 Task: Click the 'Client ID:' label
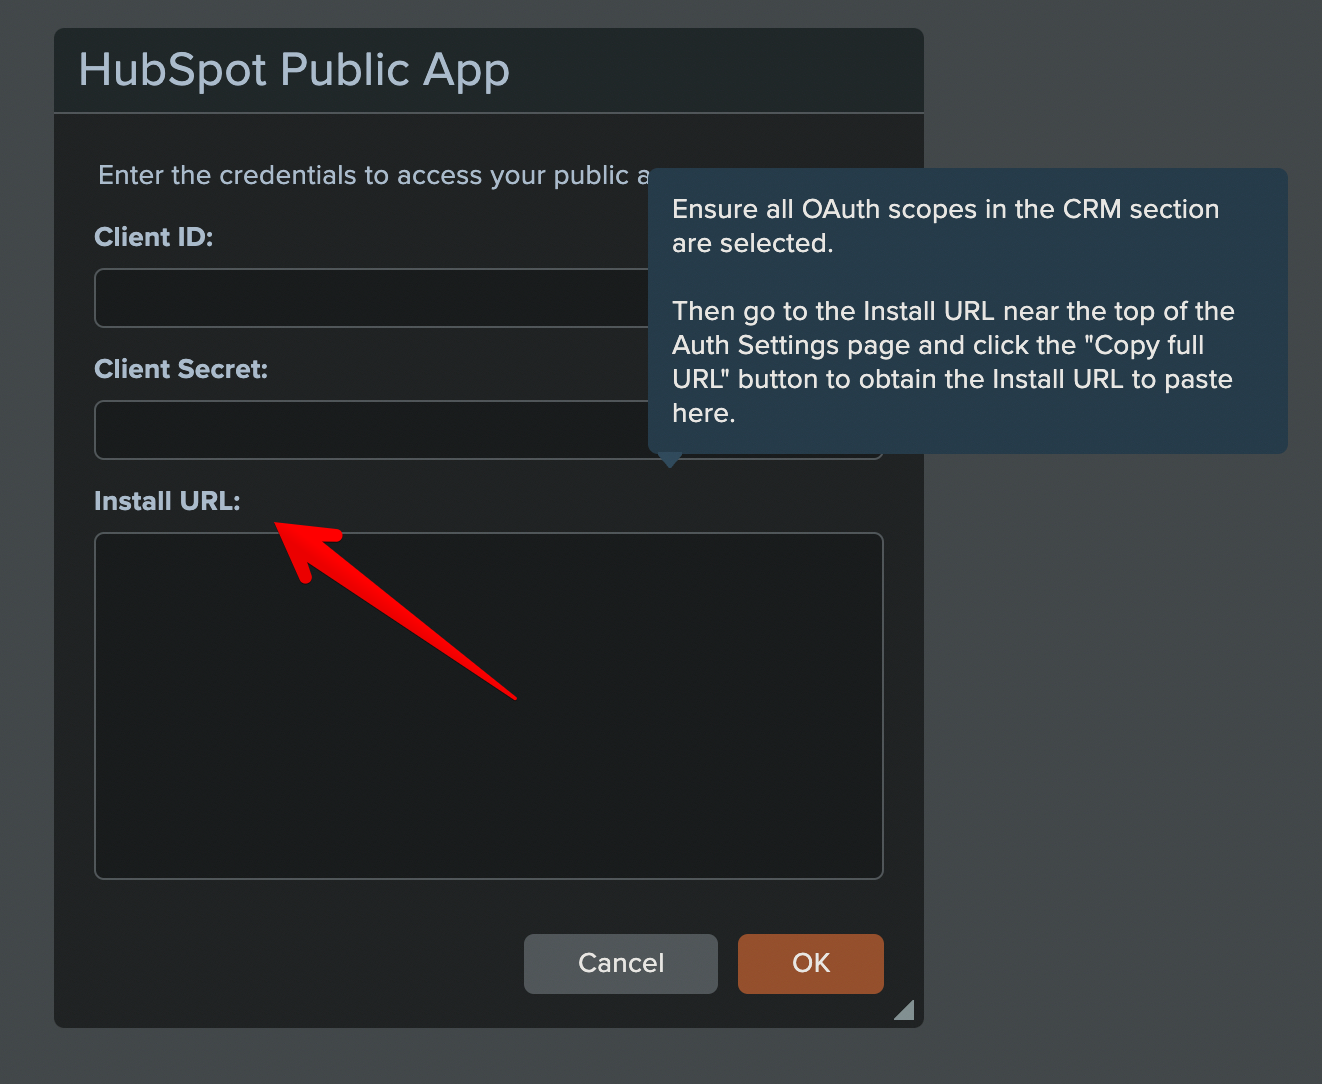pyautogui.click(x=154, y=237)
